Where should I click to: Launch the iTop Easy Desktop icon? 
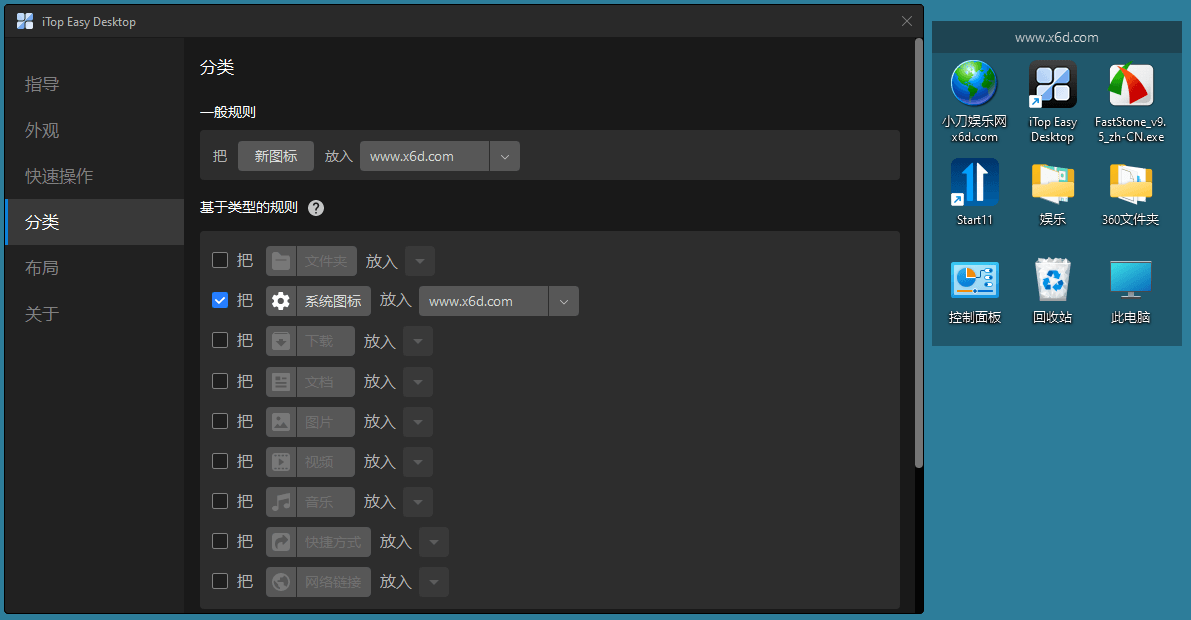1052,85
